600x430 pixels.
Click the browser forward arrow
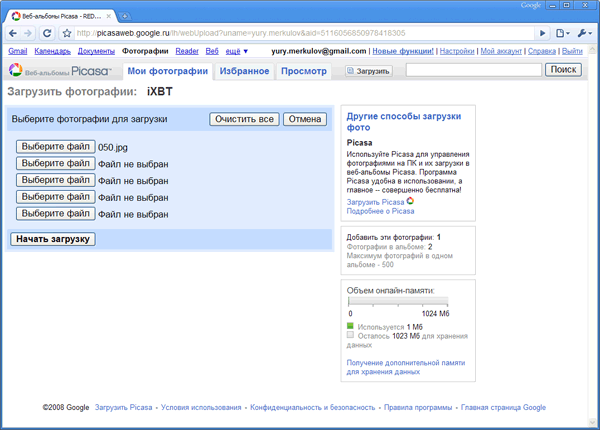(x=28, y=33)
